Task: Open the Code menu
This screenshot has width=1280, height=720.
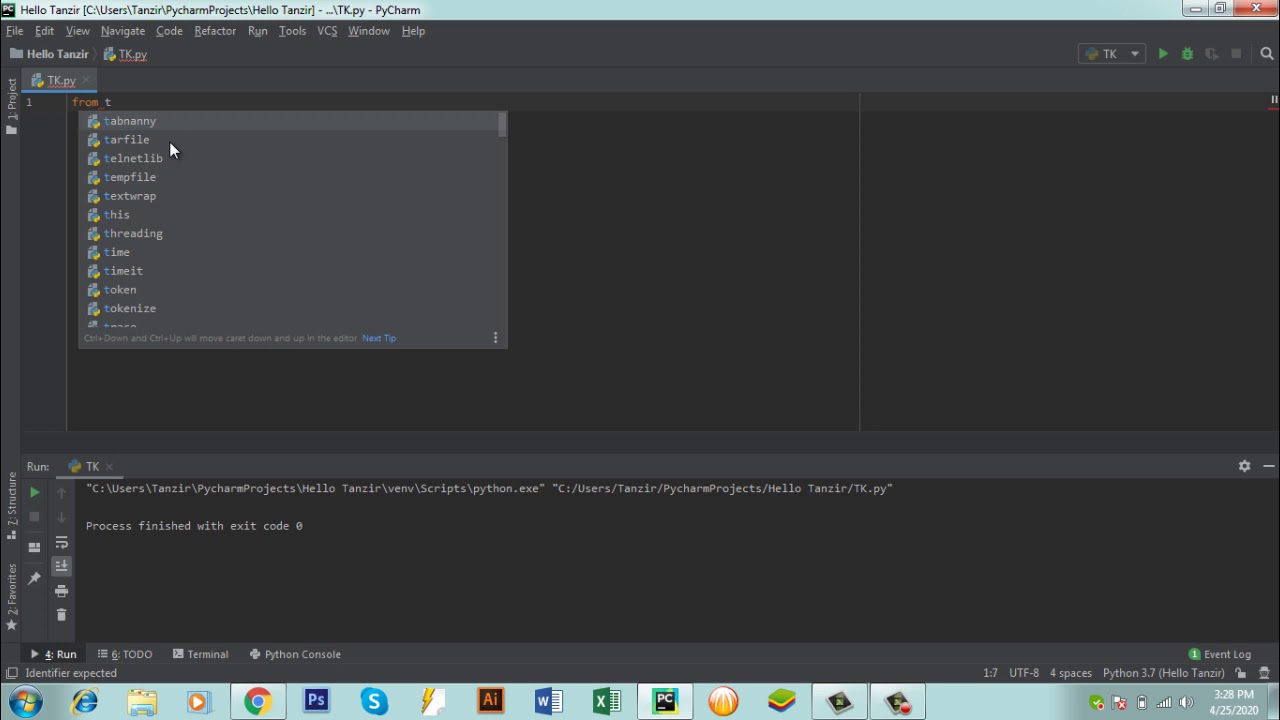Action: (169, 31)
